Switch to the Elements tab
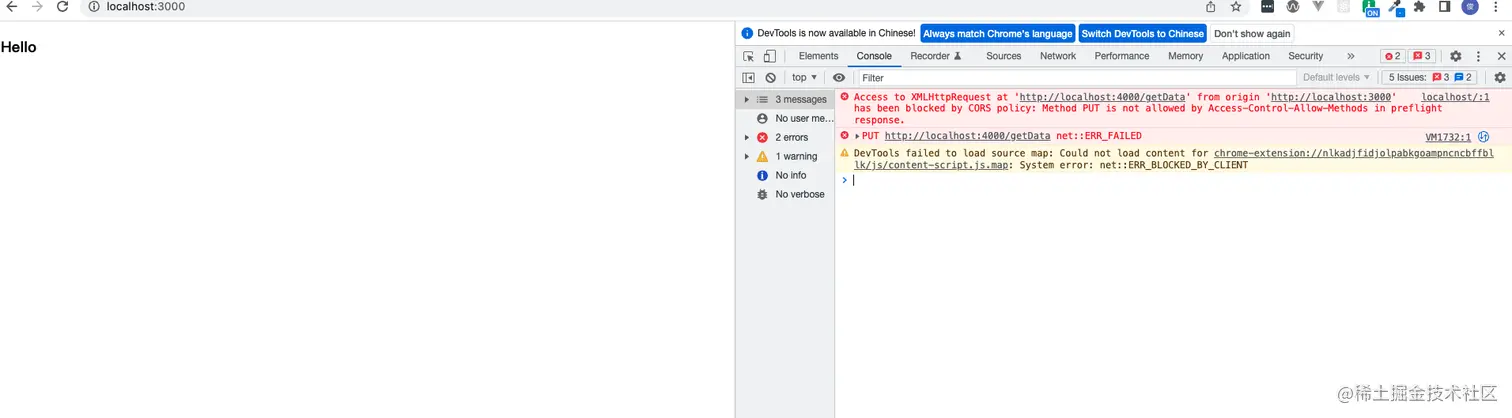The image size is (1512, 418). tap(818, 56)
